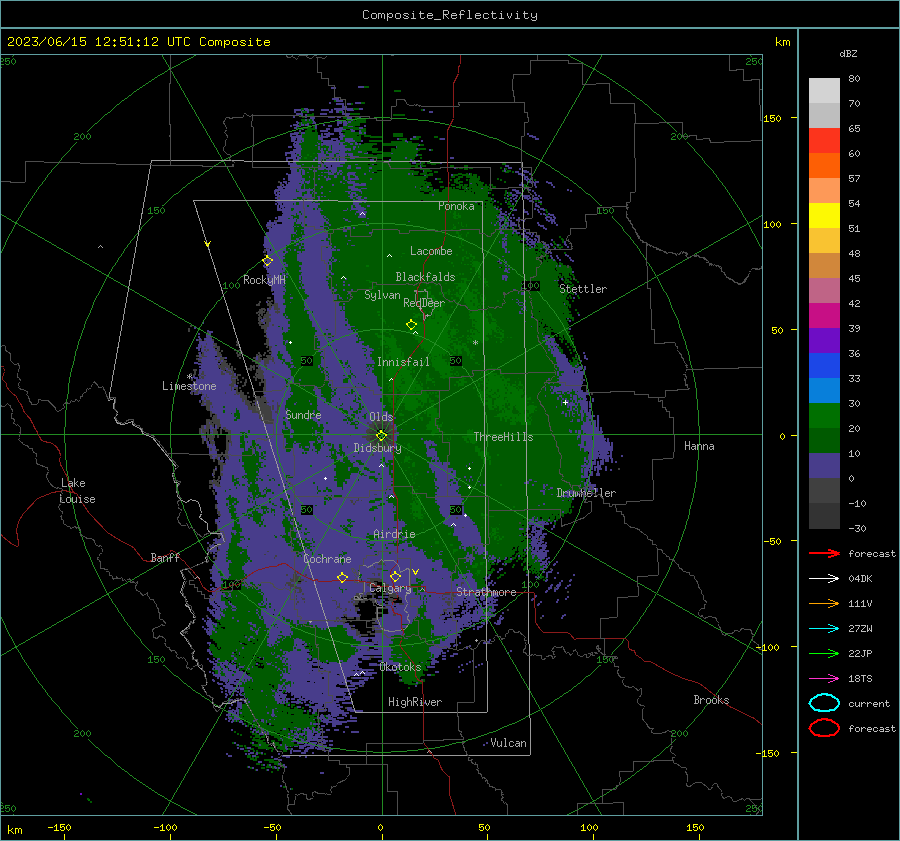Screen dimensions: 900x841
Task: Click the red forecast arrow in legend
Action: [x=824, y=553]
